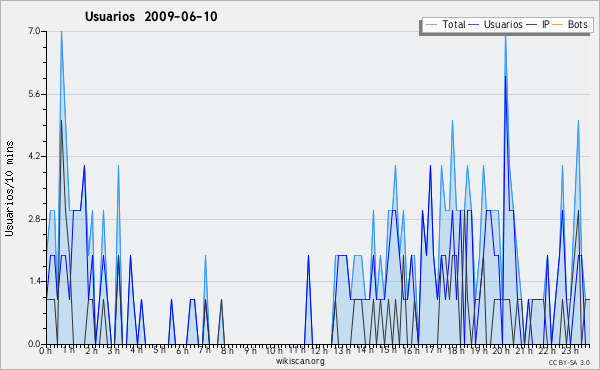Click the '20 h' x-axis label
Screen dimensions: 600x370
tap(501, 350)
